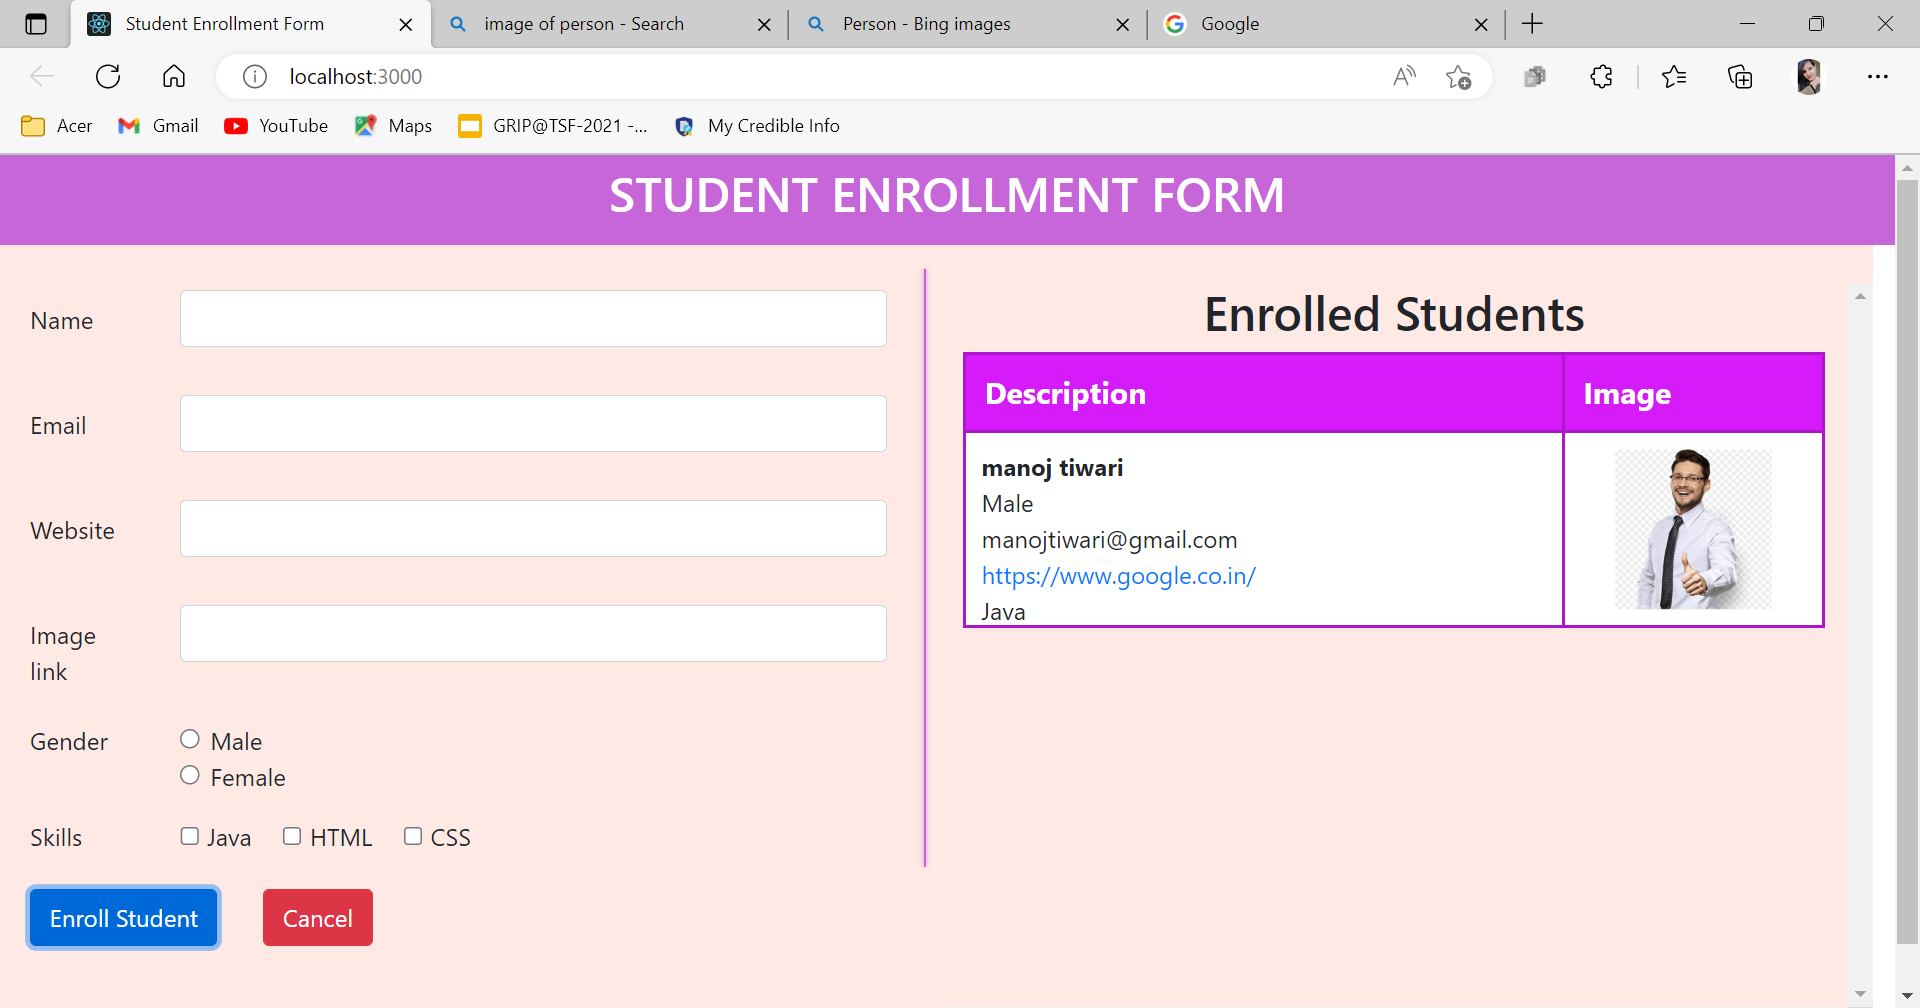Select the Male gender radio button

[190, 739]
